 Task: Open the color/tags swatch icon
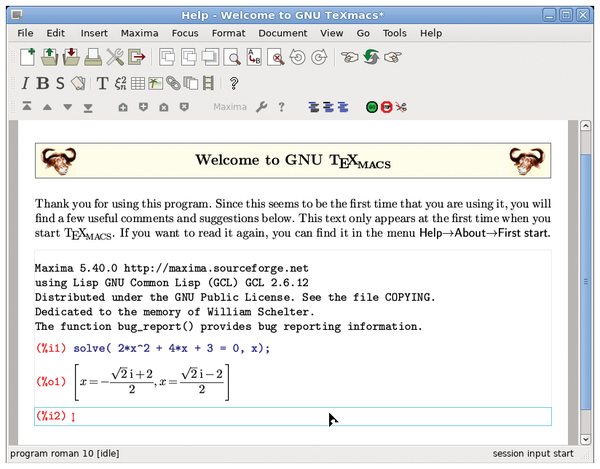click(78, 83)
